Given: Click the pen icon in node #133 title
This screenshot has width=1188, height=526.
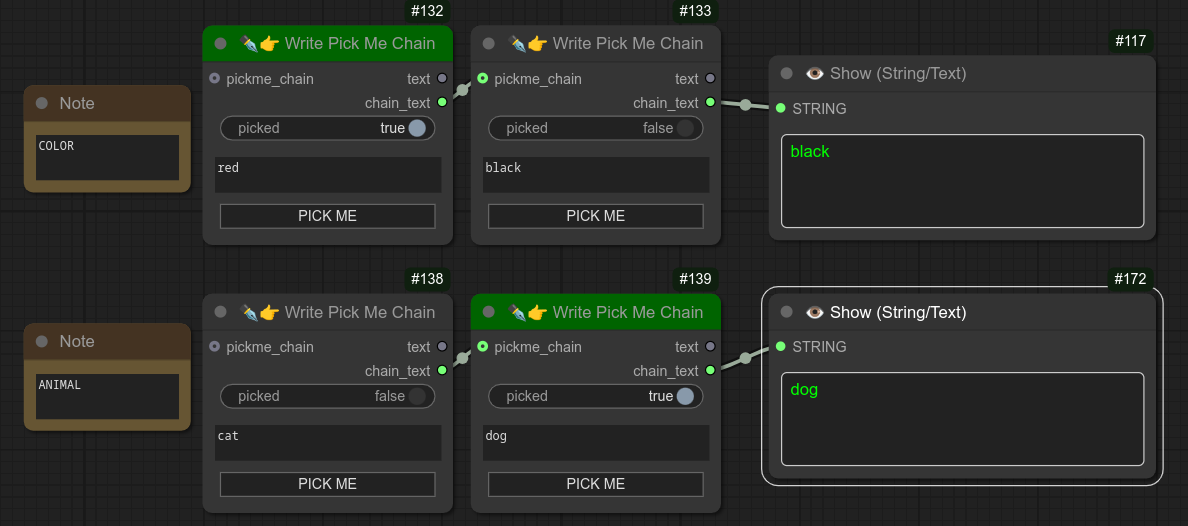Looking at the screenshot, I should point(518,44).
